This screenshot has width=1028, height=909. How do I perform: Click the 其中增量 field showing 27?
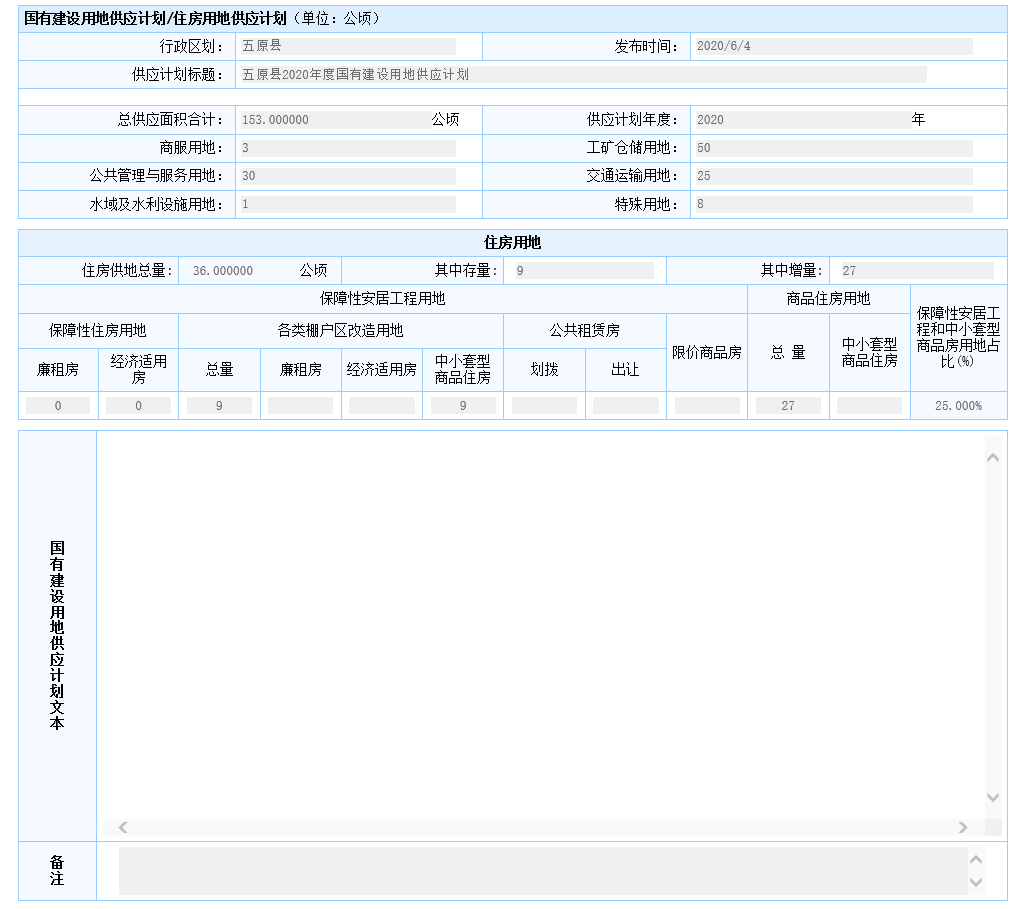pyautogui.click(x=915, y=270)
